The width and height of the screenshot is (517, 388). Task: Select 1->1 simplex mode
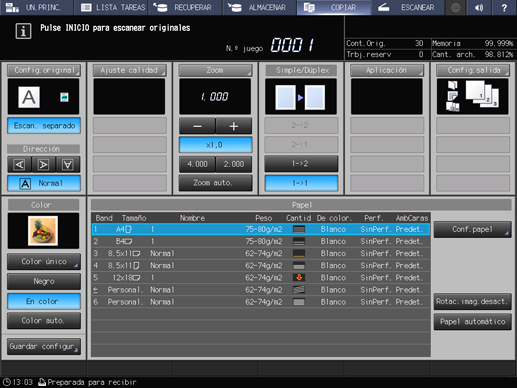(x=301, y=183)
